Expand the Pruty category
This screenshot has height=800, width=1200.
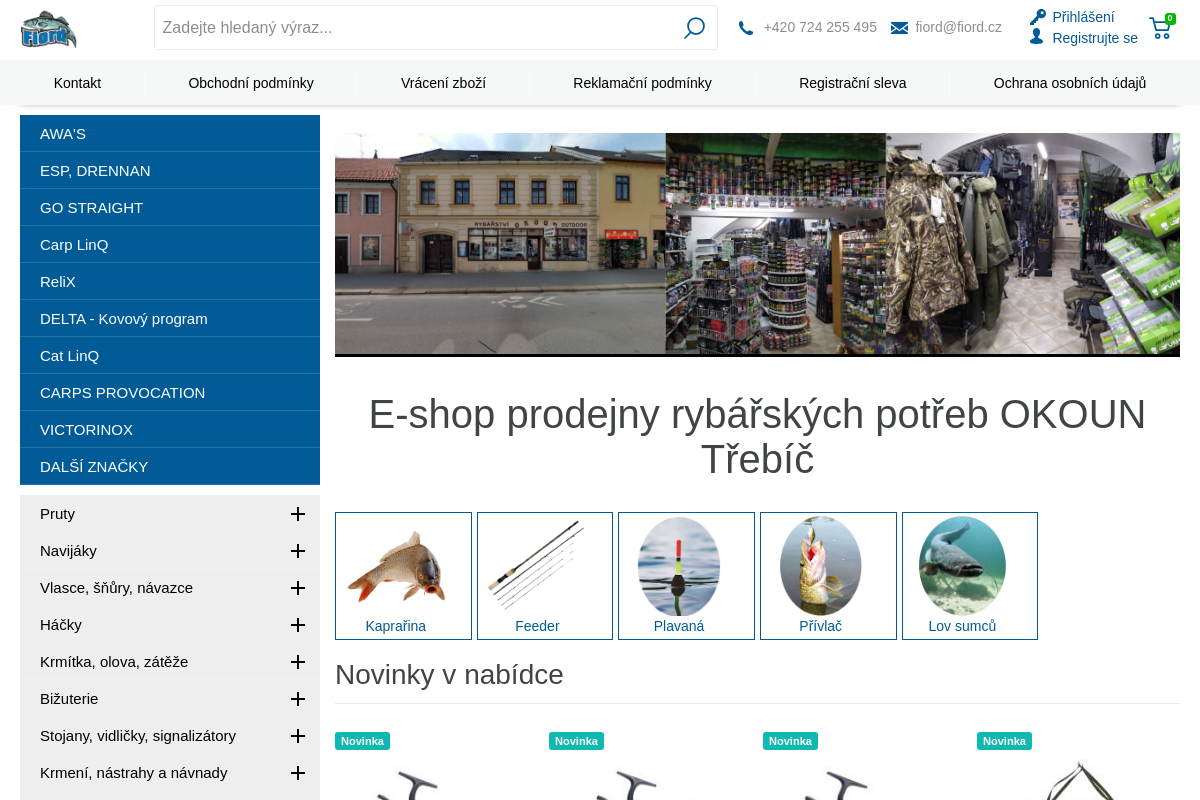[x=297, y=514]
